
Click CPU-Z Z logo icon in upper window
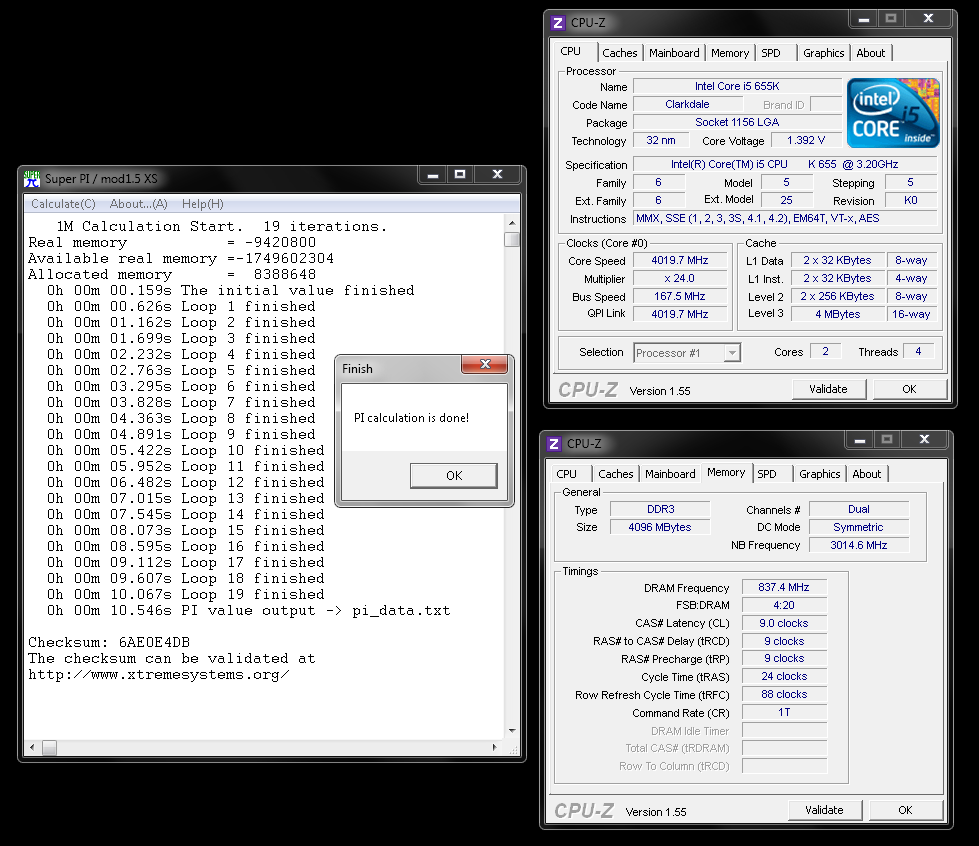pyautogui.click(x=558, y=23)
